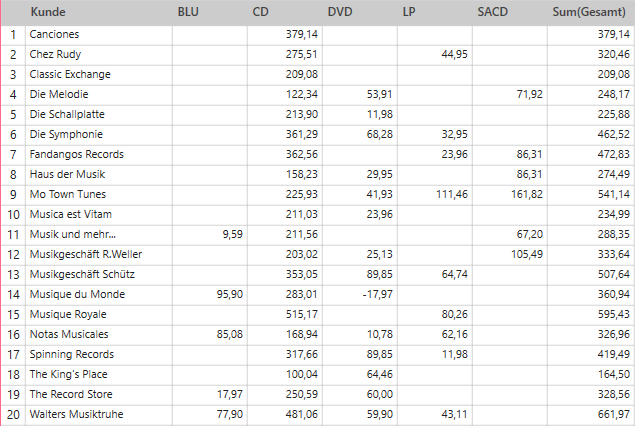
Task: Sort by the Sum(Gesamt) column header
Action: point(591,12)
